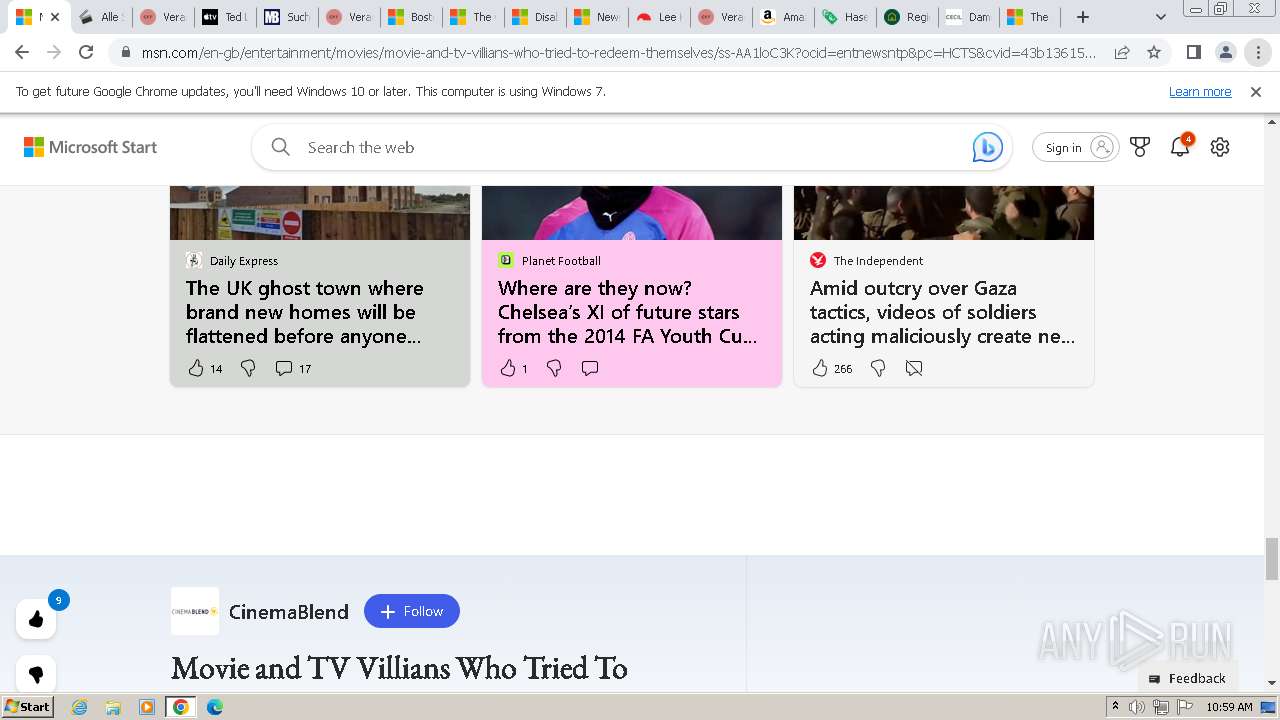The width and height of the screenshot is (1280, 720).
Task: Switch to the 'New' tab
Action: [597, 17]
